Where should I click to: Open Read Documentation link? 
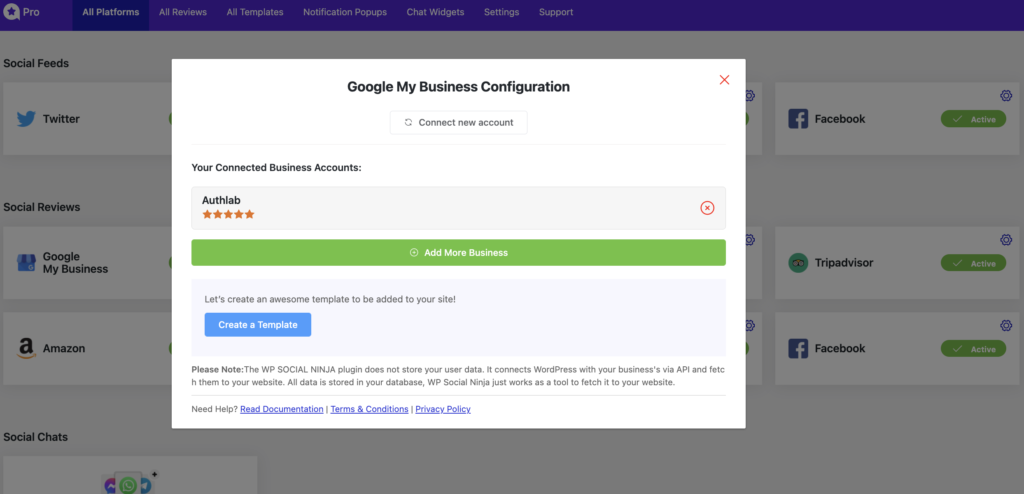click(x=281, y=409)
